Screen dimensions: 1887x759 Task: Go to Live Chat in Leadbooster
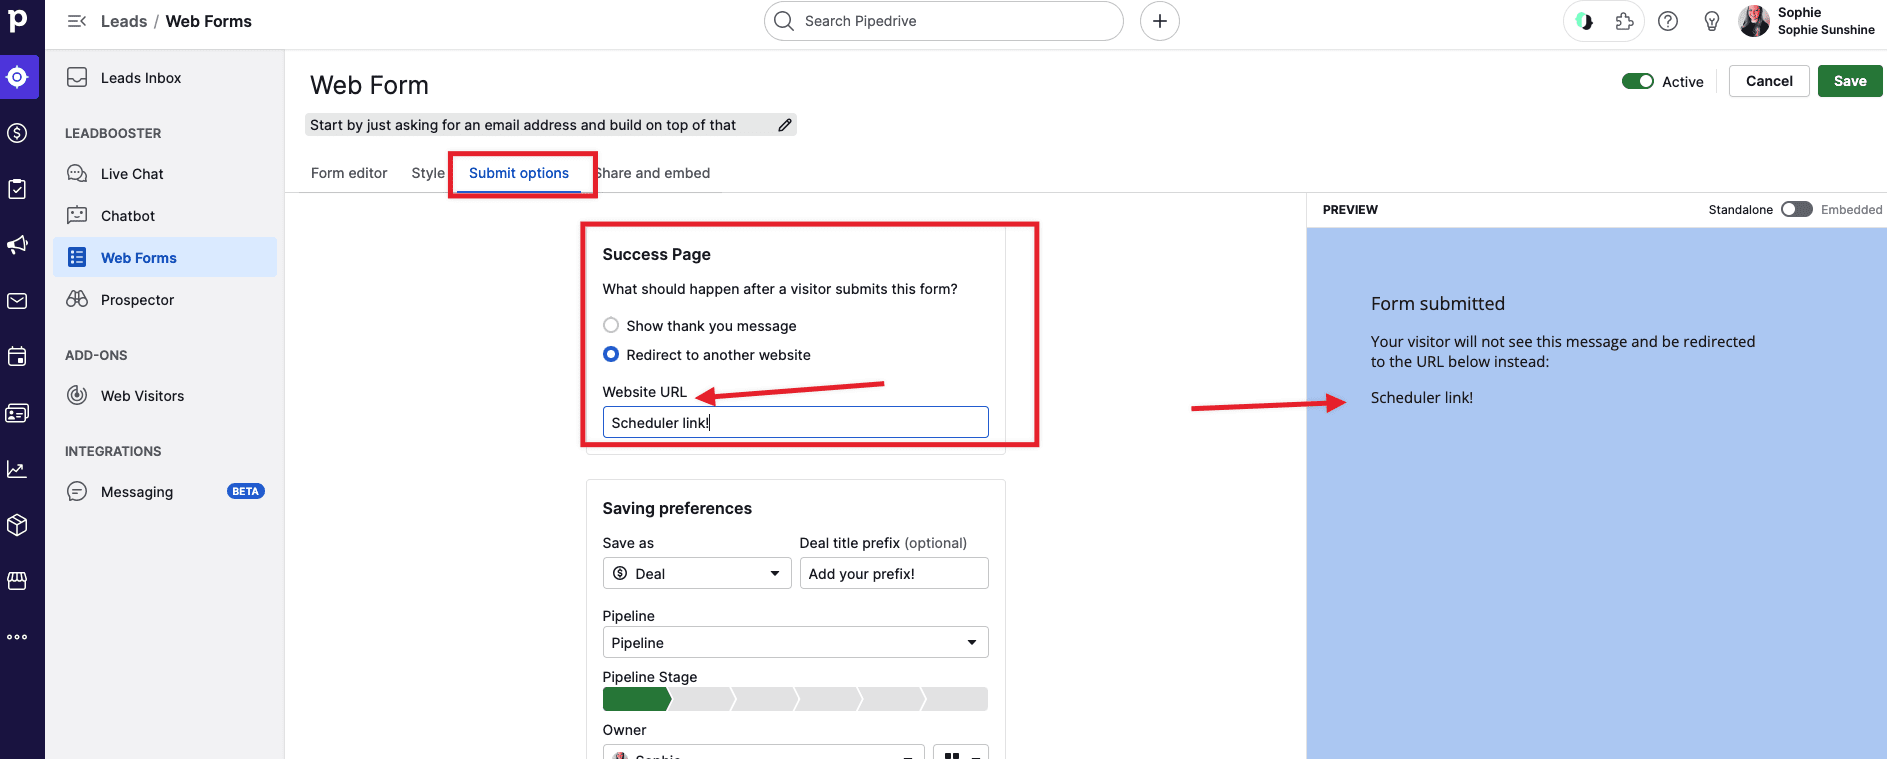(x=132, y=174)
